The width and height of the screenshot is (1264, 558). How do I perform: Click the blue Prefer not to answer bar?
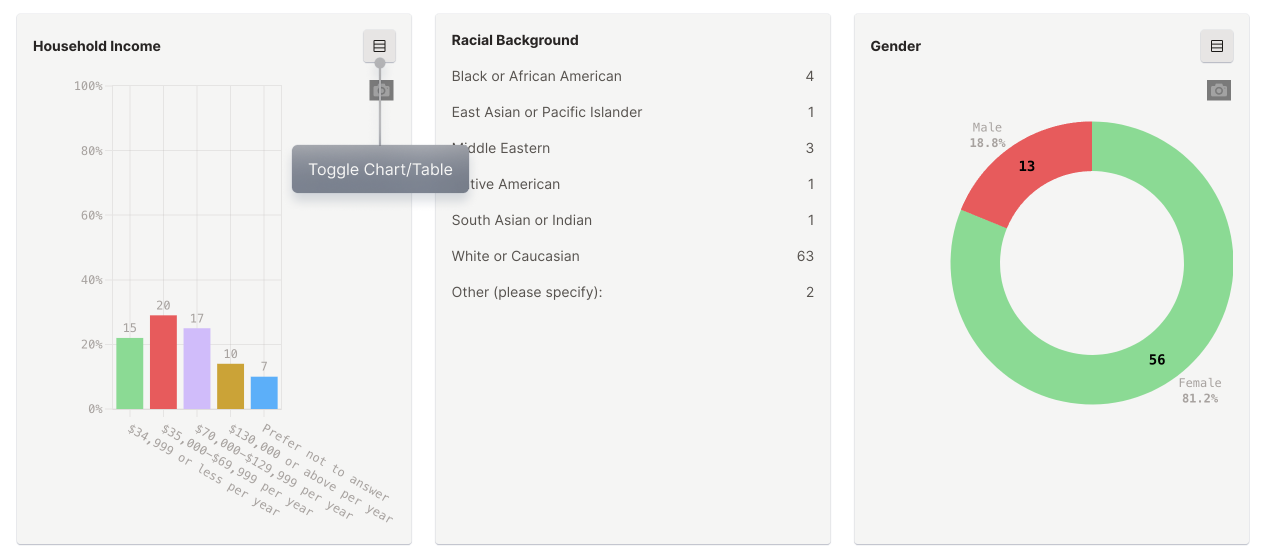(x=264, y=393)
